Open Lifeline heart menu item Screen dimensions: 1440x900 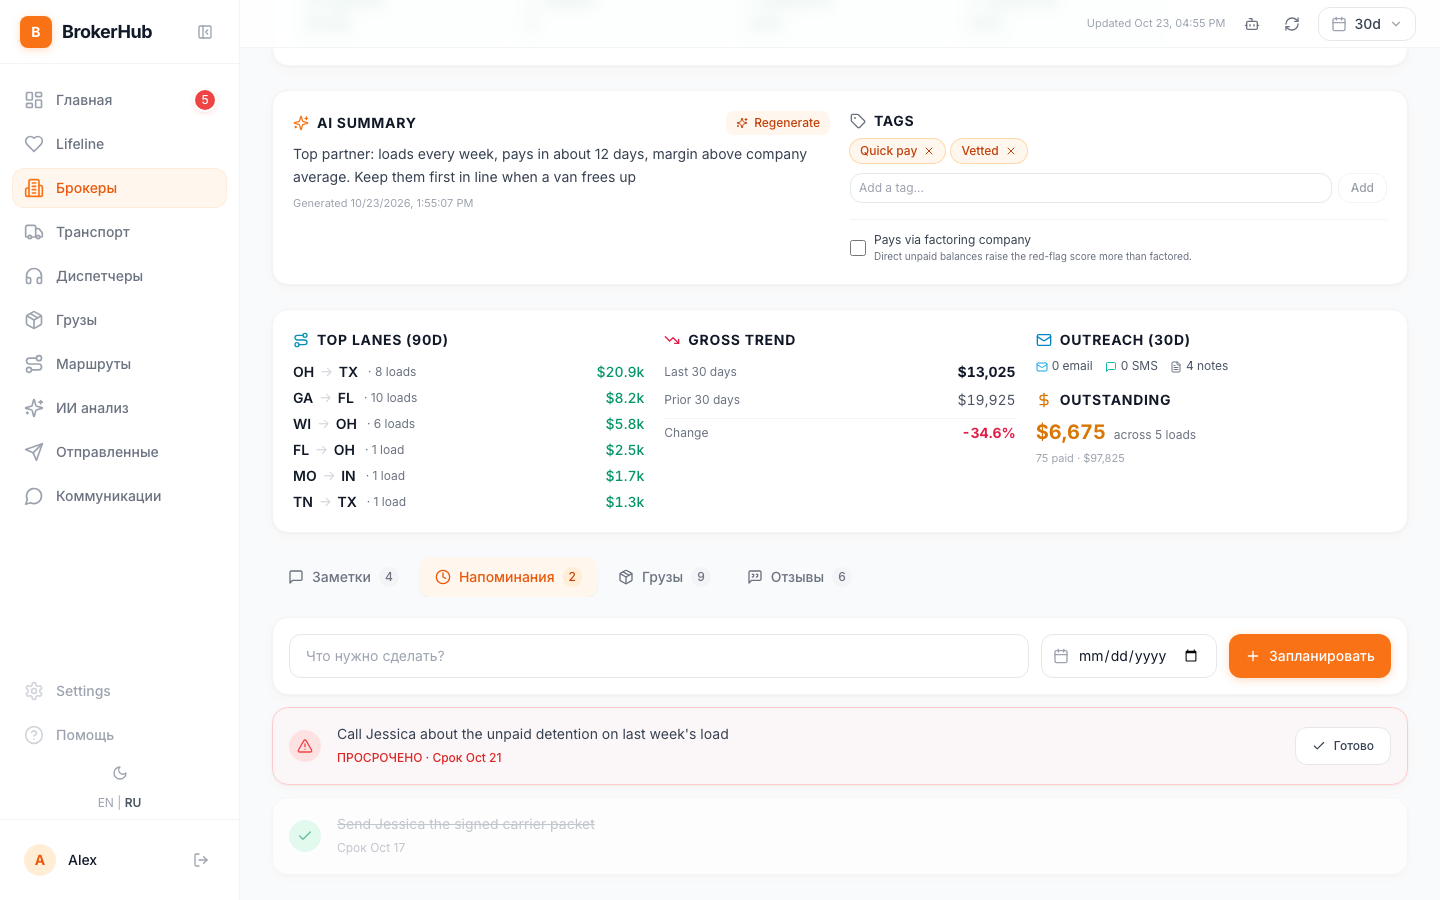coord(119,144)
